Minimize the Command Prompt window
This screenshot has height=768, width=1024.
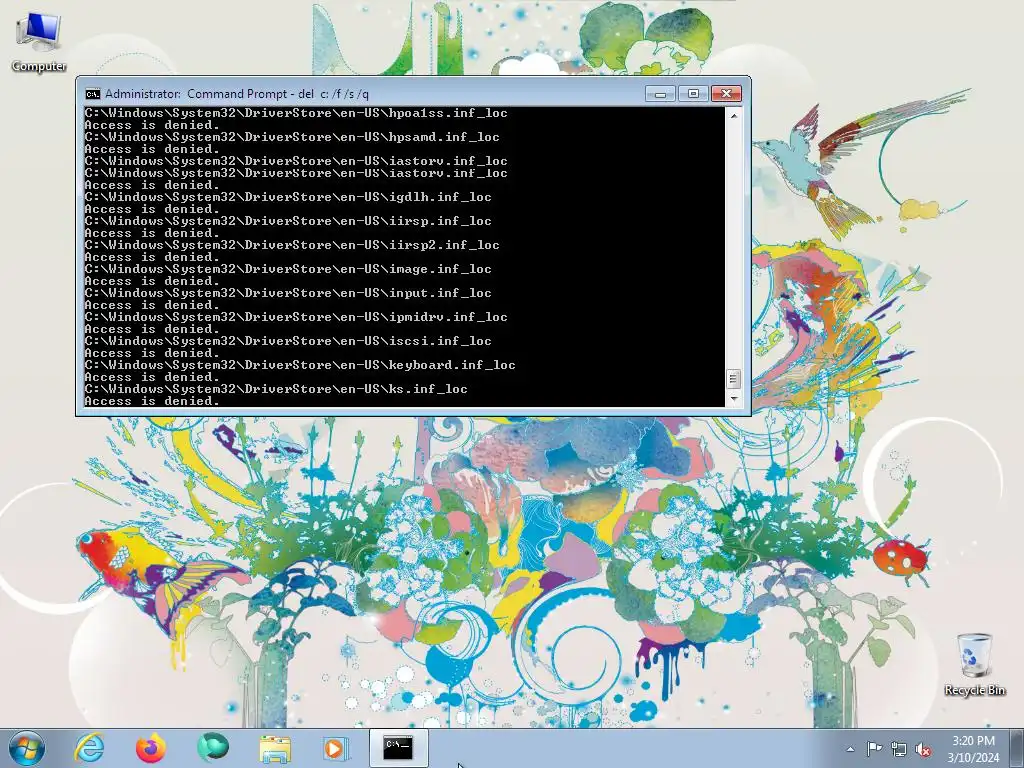(x=660, y=94)
